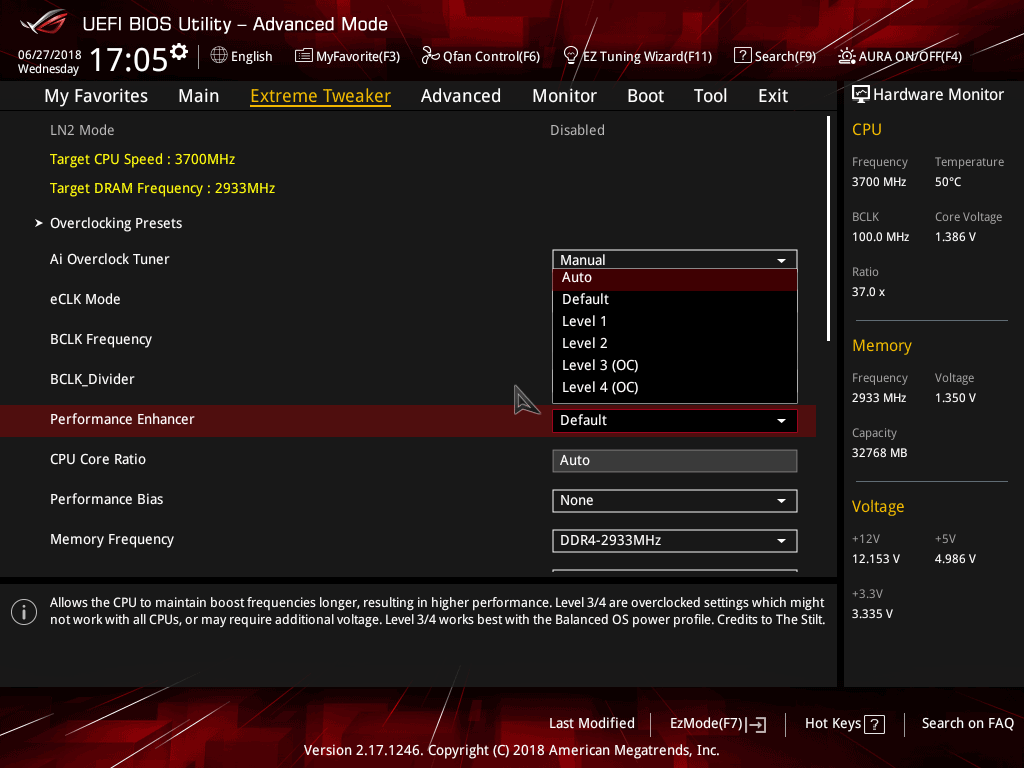Select Level 1 in the dropdown list

click(x=675, y=321)
